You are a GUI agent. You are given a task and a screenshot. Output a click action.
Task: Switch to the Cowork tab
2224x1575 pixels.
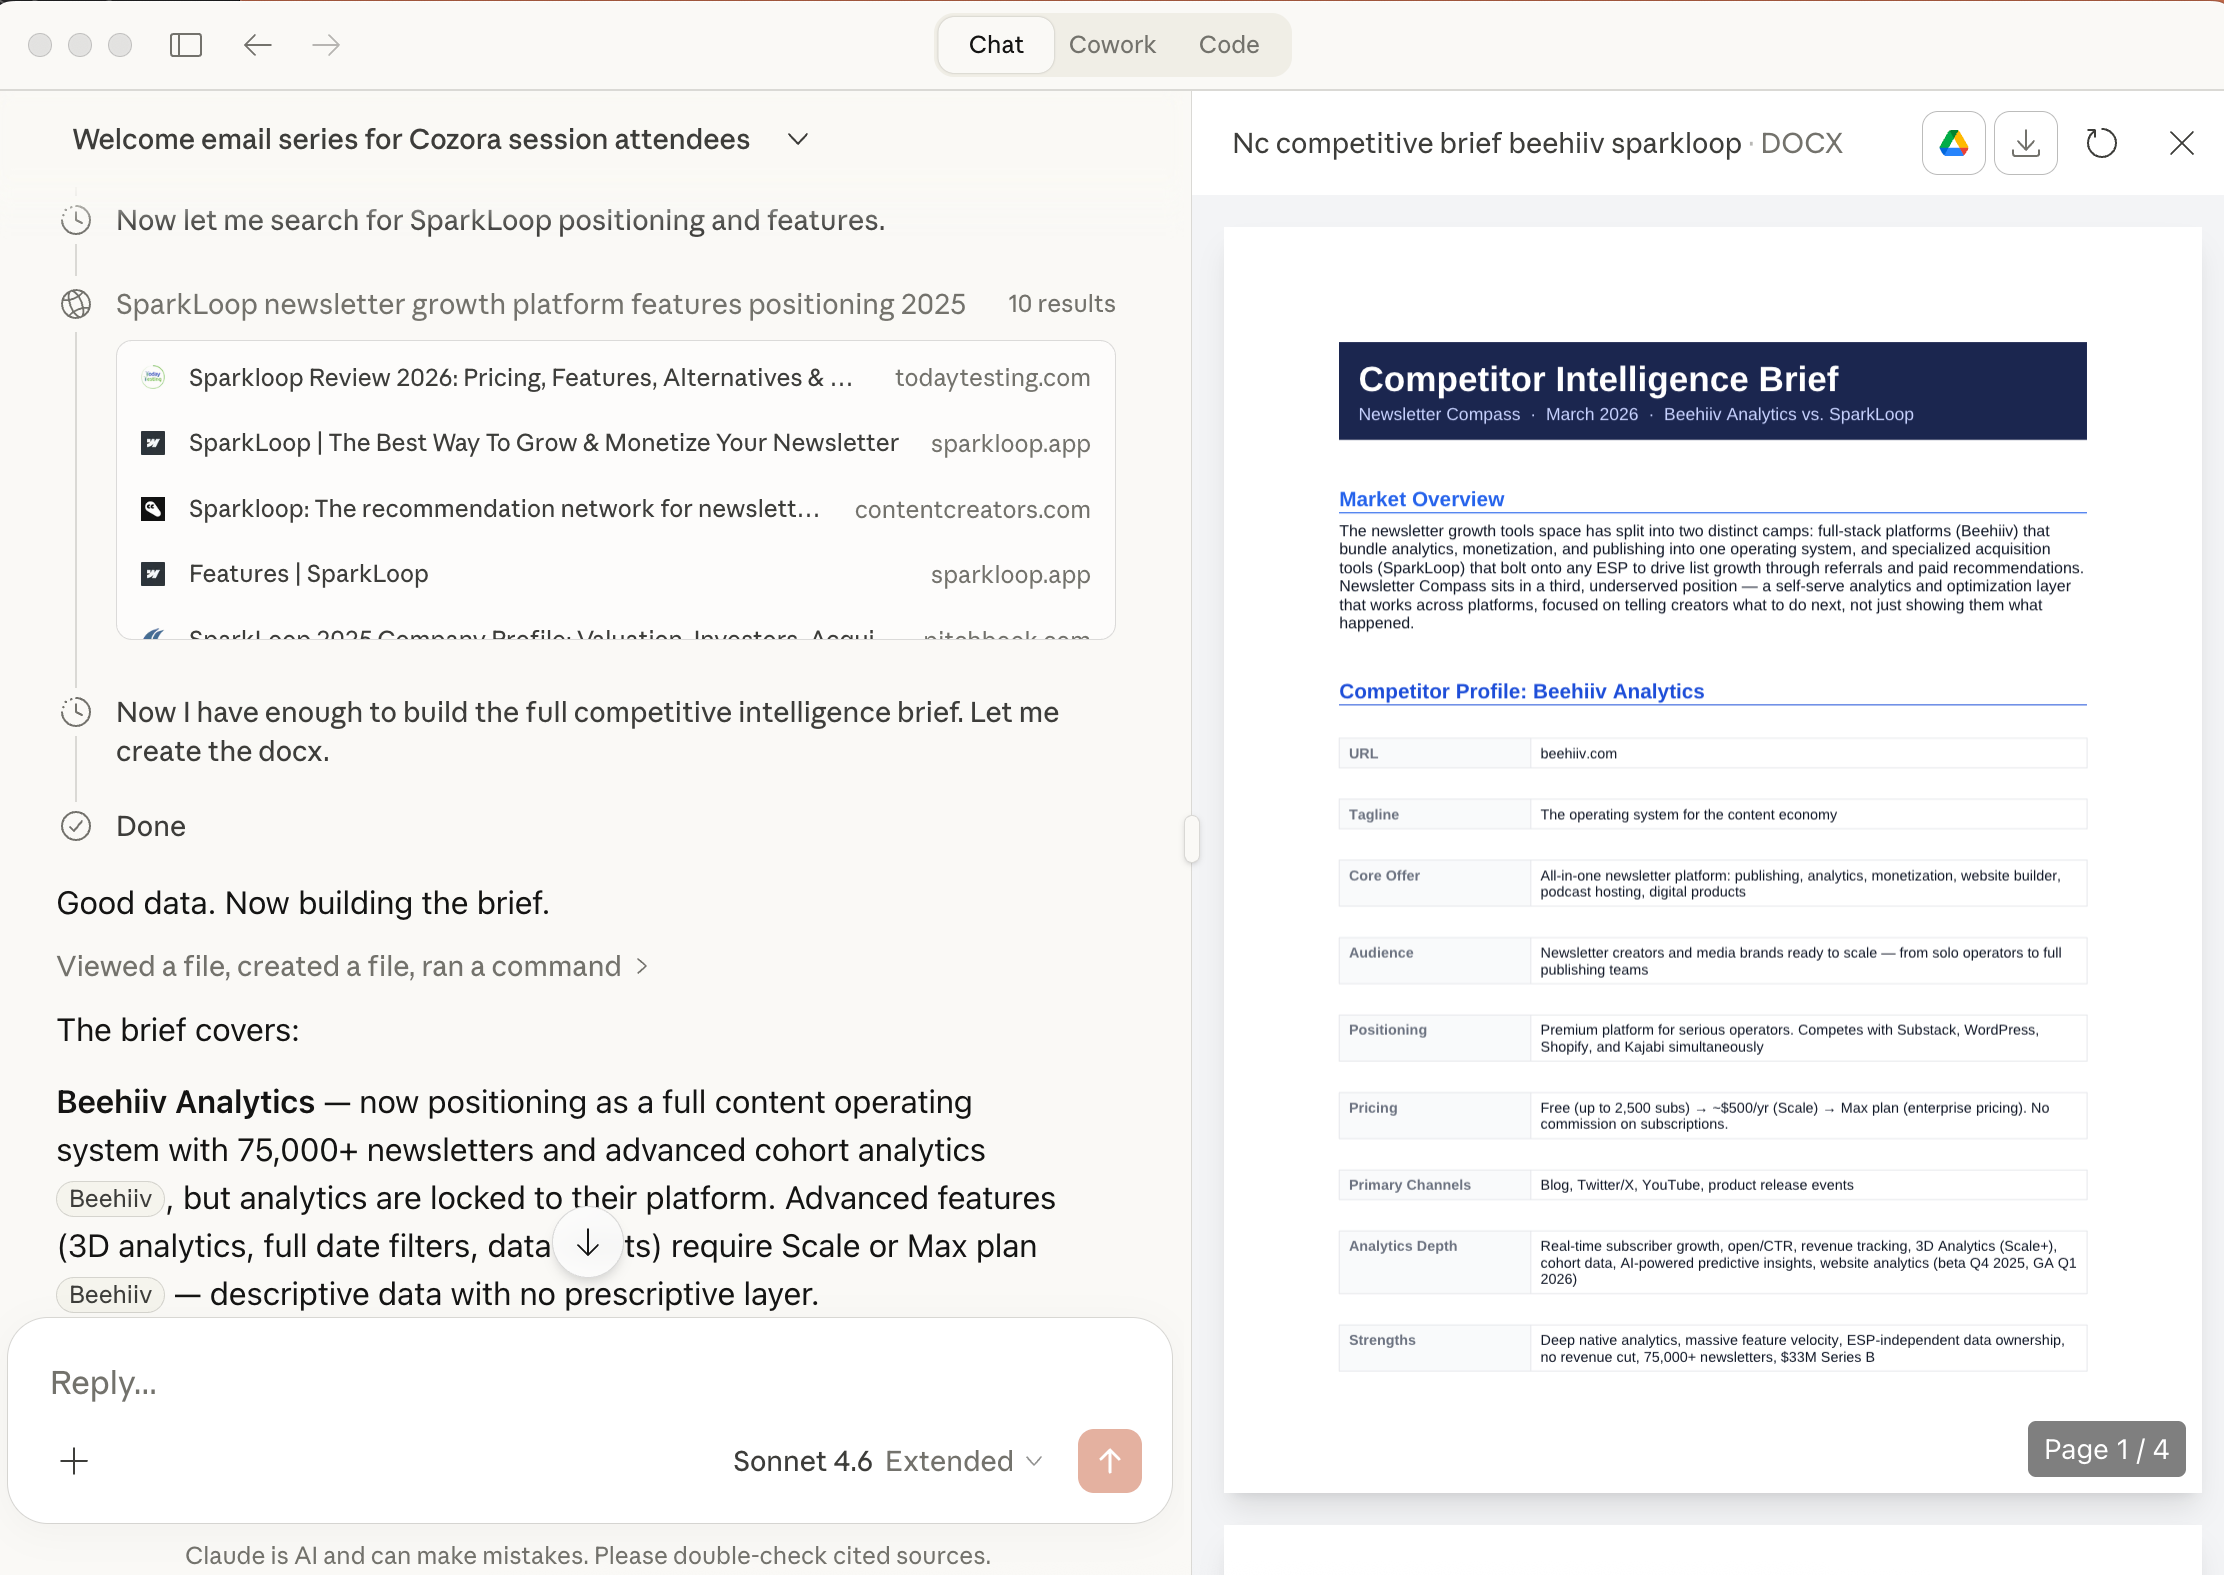point(1112,45)
